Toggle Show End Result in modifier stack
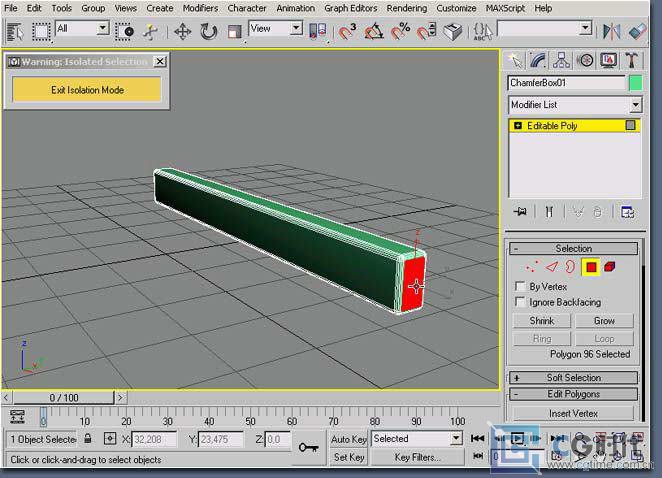Viewport: 662px width, 478px height. (549, 211)
